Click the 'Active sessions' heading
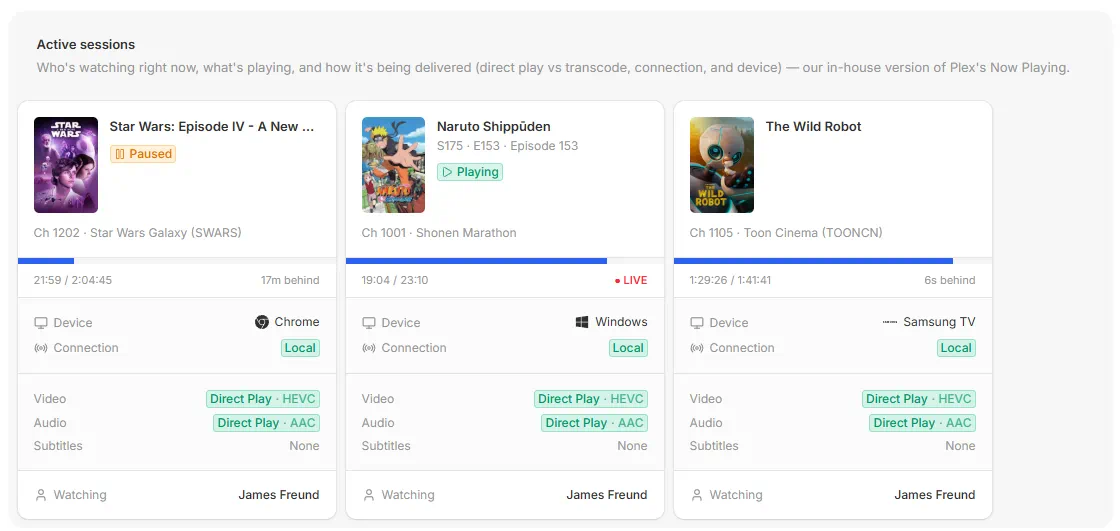Viewport: 1120px width, 531px height. pyautogui.click(x=86, y=44)
